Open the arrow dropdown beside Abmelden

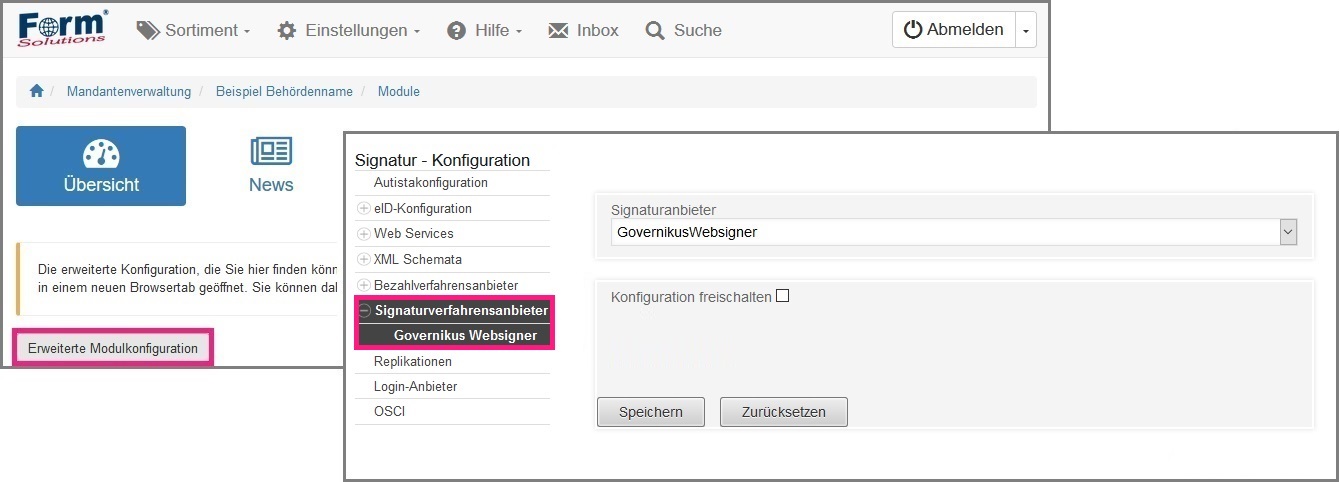pos(1025,31)
